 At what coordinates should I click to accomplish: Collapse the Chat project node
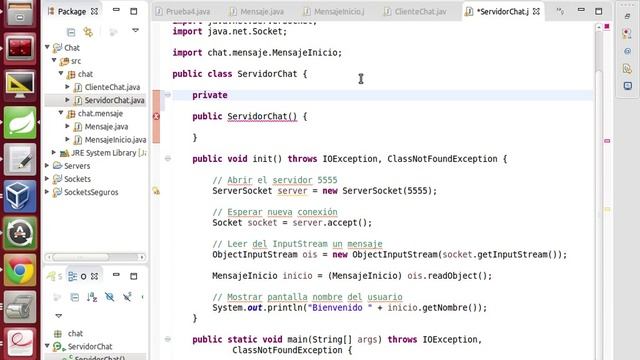tap(47, 47)
